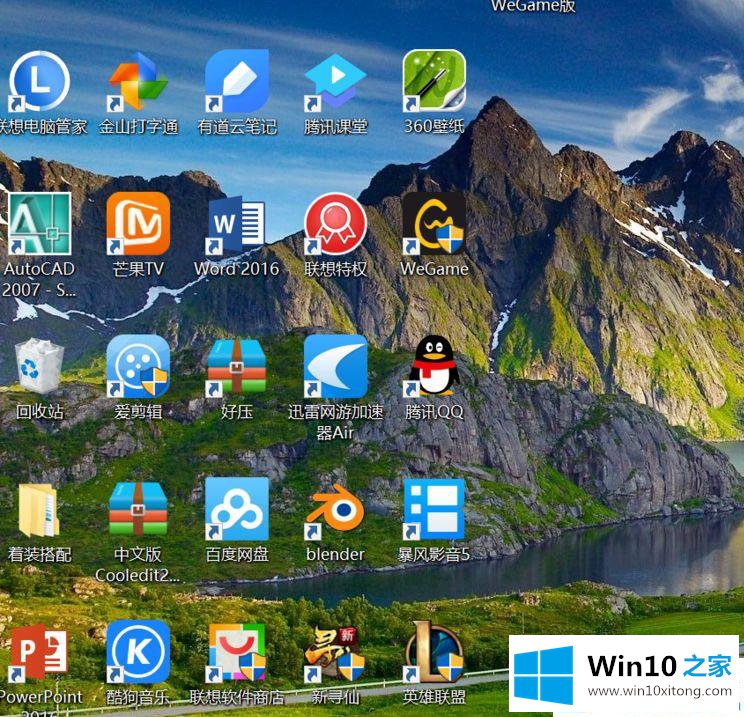Select the AutoCAD 2007 shortcut icon
The width and height of the screenshot is (744, 717).
click(x=39, y=223)
